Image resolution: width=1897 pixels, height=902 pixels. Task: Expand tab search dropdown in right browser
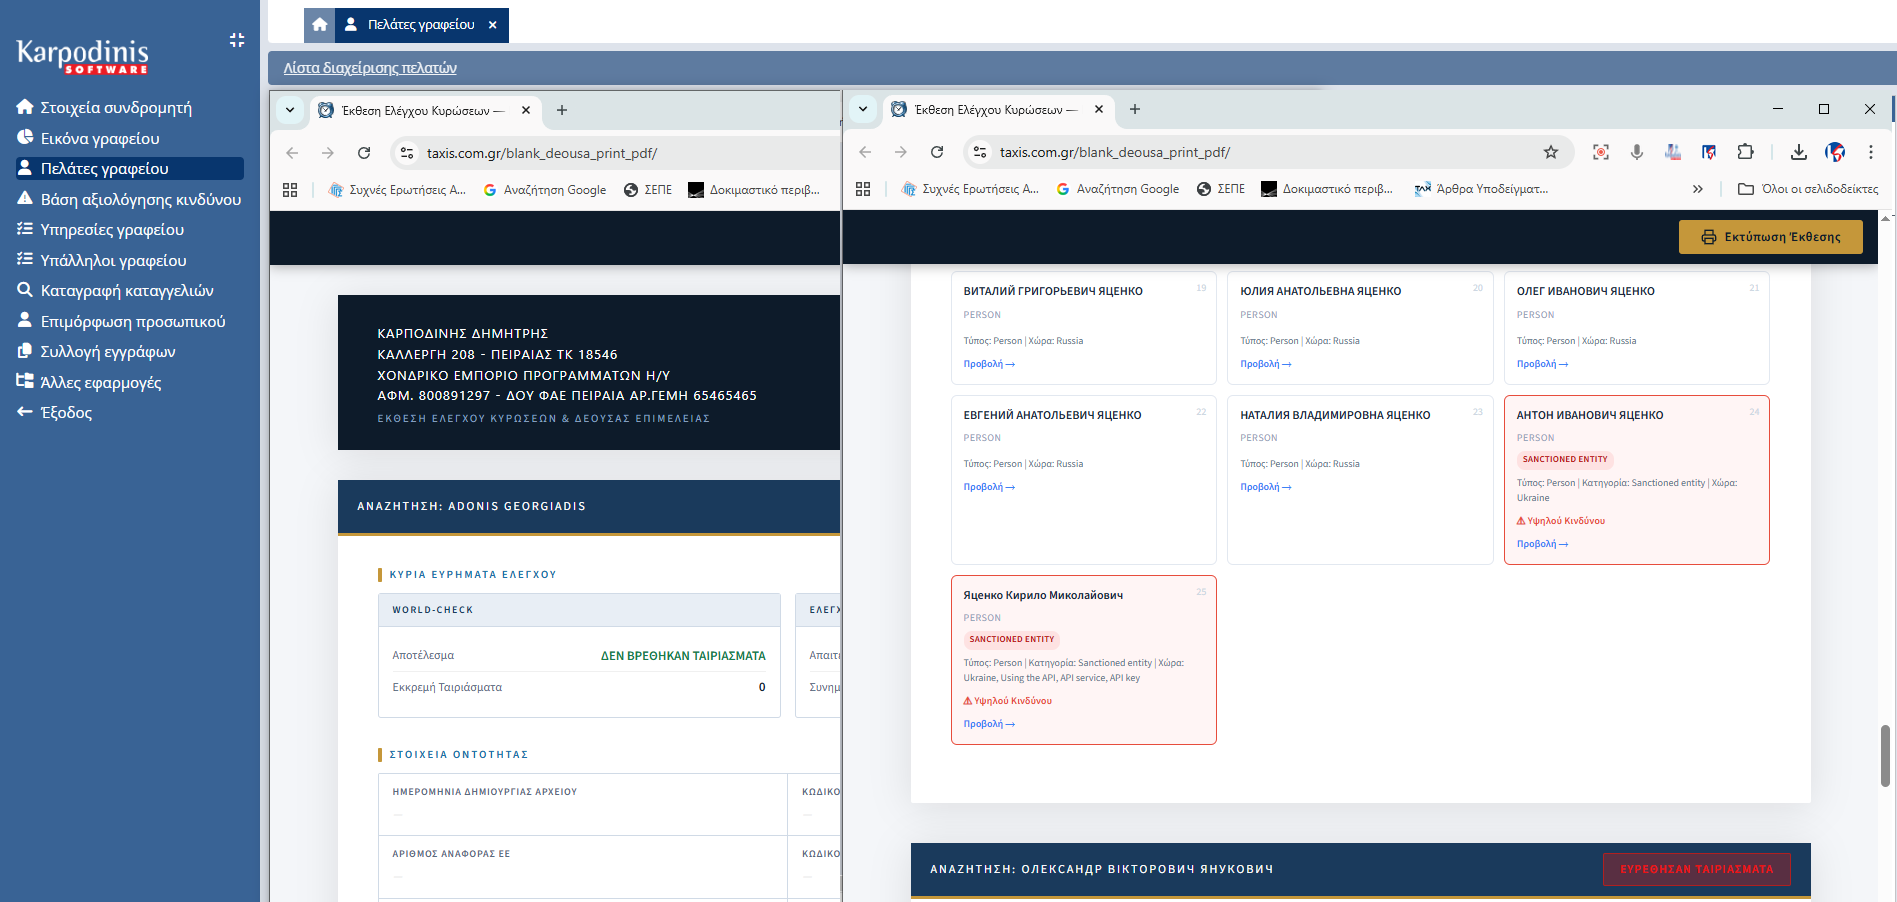[x=863, y=109]
